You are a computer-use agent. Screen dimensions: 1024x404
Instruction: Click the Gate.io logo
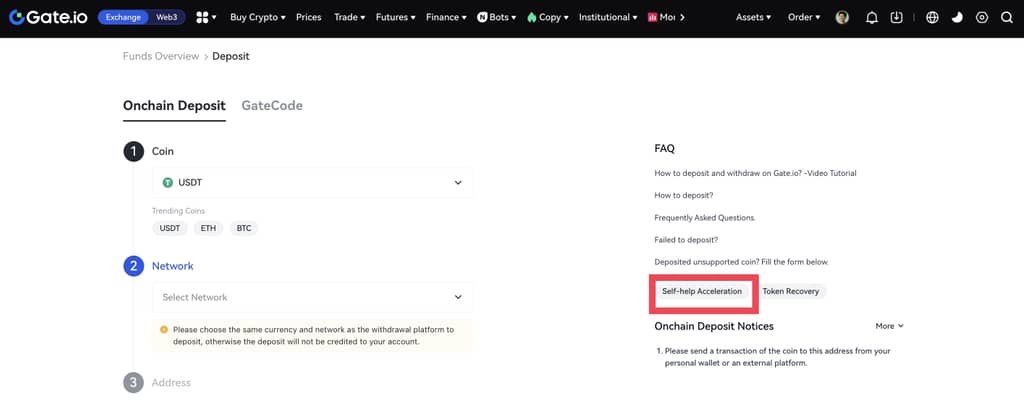(x=48, y=17)
